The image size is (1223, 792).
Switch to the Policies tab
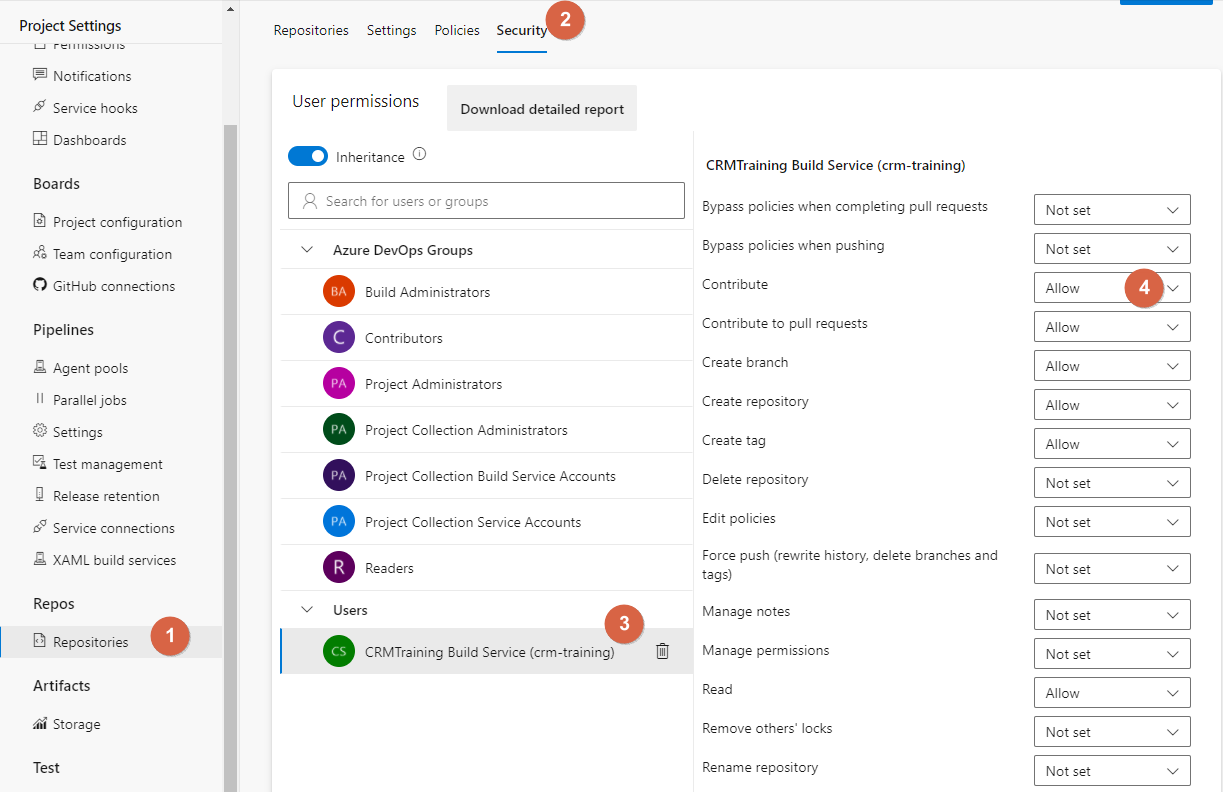point(457,30)
